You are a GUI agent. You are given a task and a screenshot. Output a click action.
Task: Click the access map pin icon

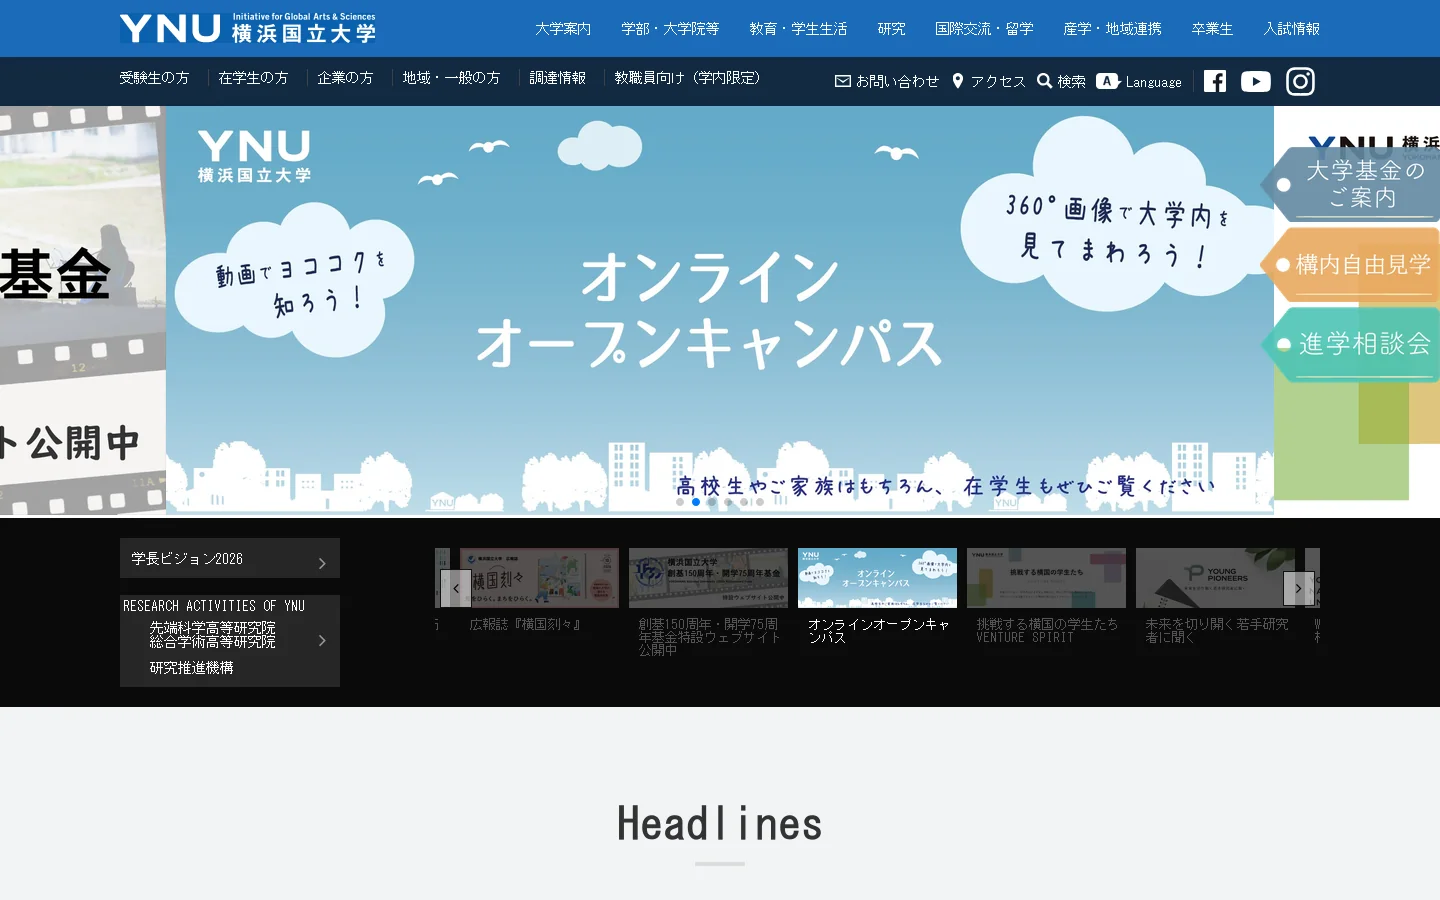click(x=958, y=81)
